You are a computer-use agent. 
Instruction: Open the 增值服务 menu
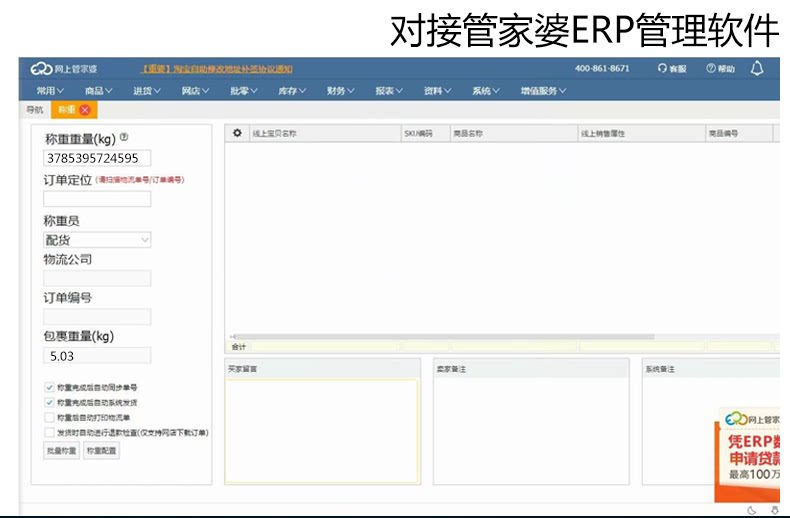(x=543, y=91)
